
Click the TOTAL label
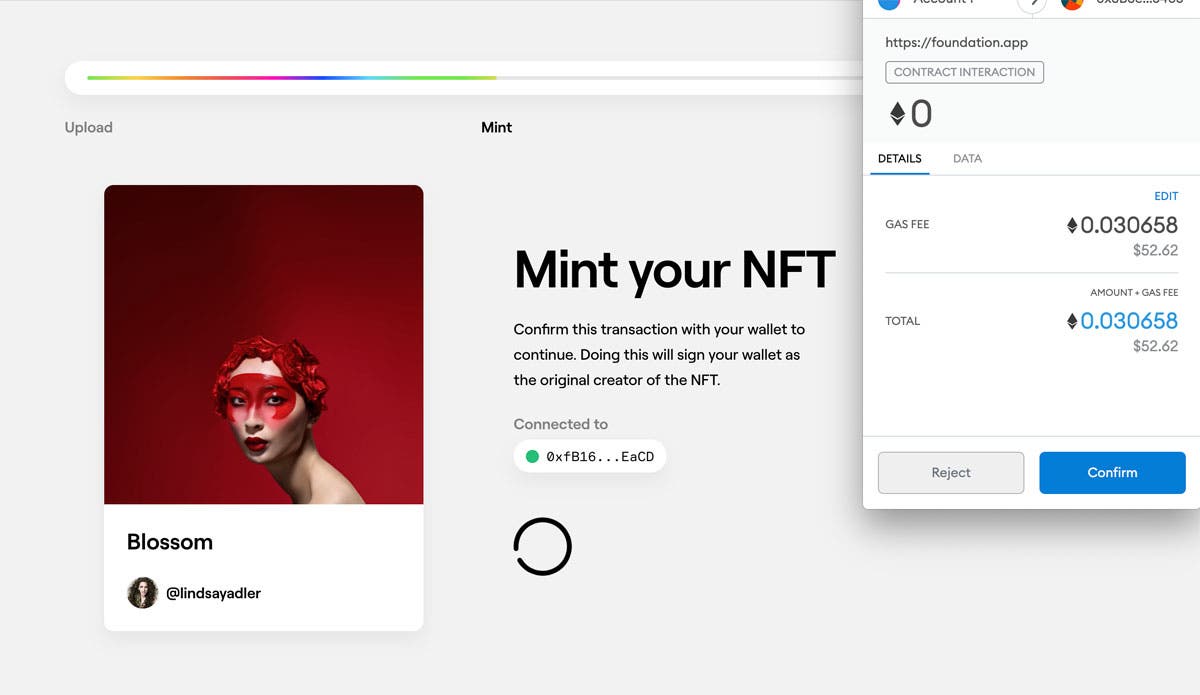click(x=902, y=321)
